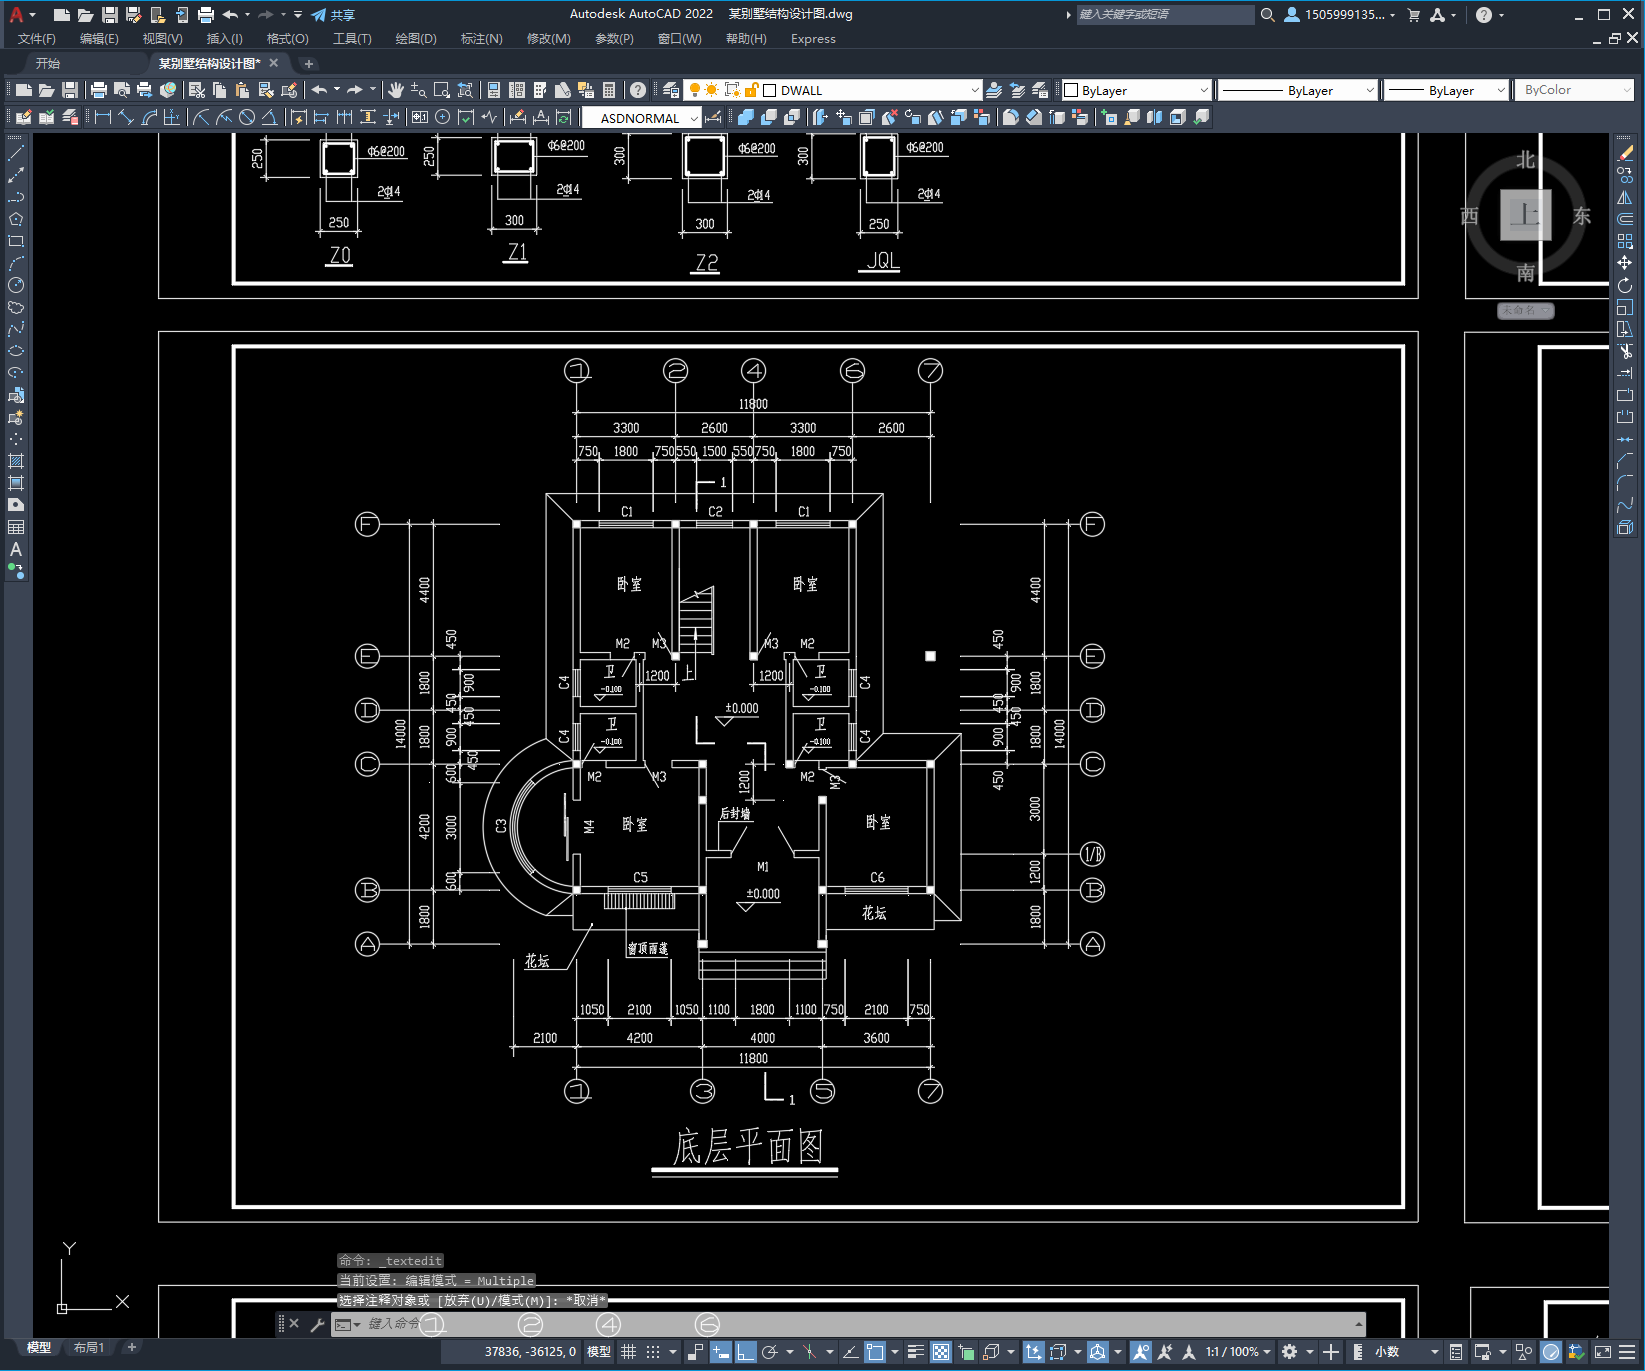Open the Express menu
This screenshot has width=1645, height=1371.
pyautogui.click(x=813, y=39)
